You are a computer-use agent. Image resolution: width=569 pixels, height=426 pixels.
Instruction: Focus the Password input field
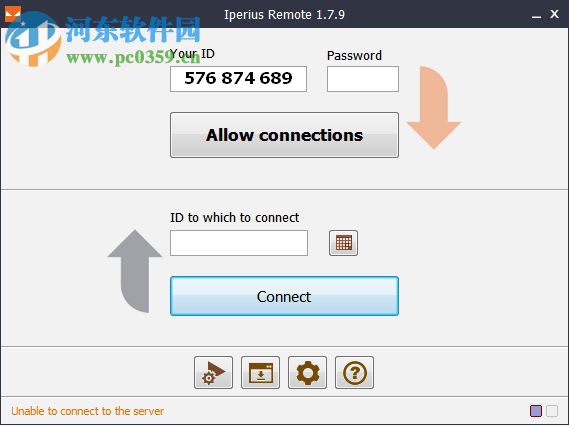363,79
